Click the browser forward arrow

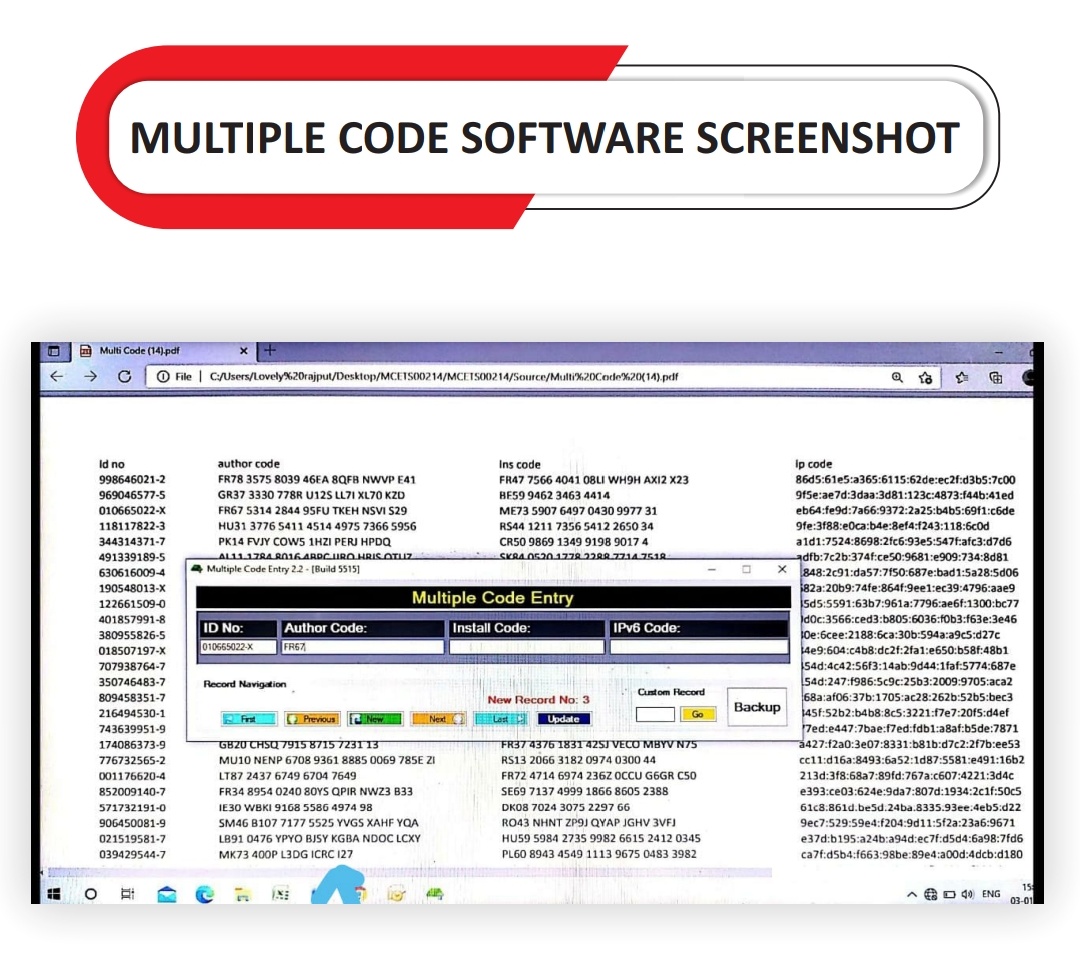pyautogui.click(x=91, y=377)
